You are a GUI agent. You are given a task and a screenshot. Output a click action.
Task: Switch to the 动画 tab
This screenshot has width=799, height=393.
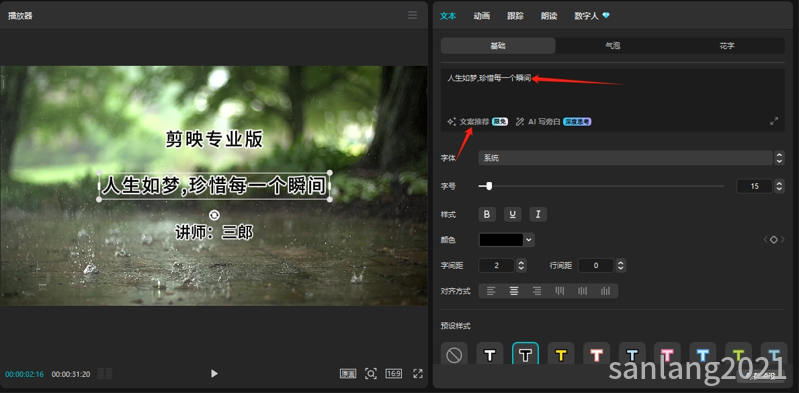(x=482, y=16)
